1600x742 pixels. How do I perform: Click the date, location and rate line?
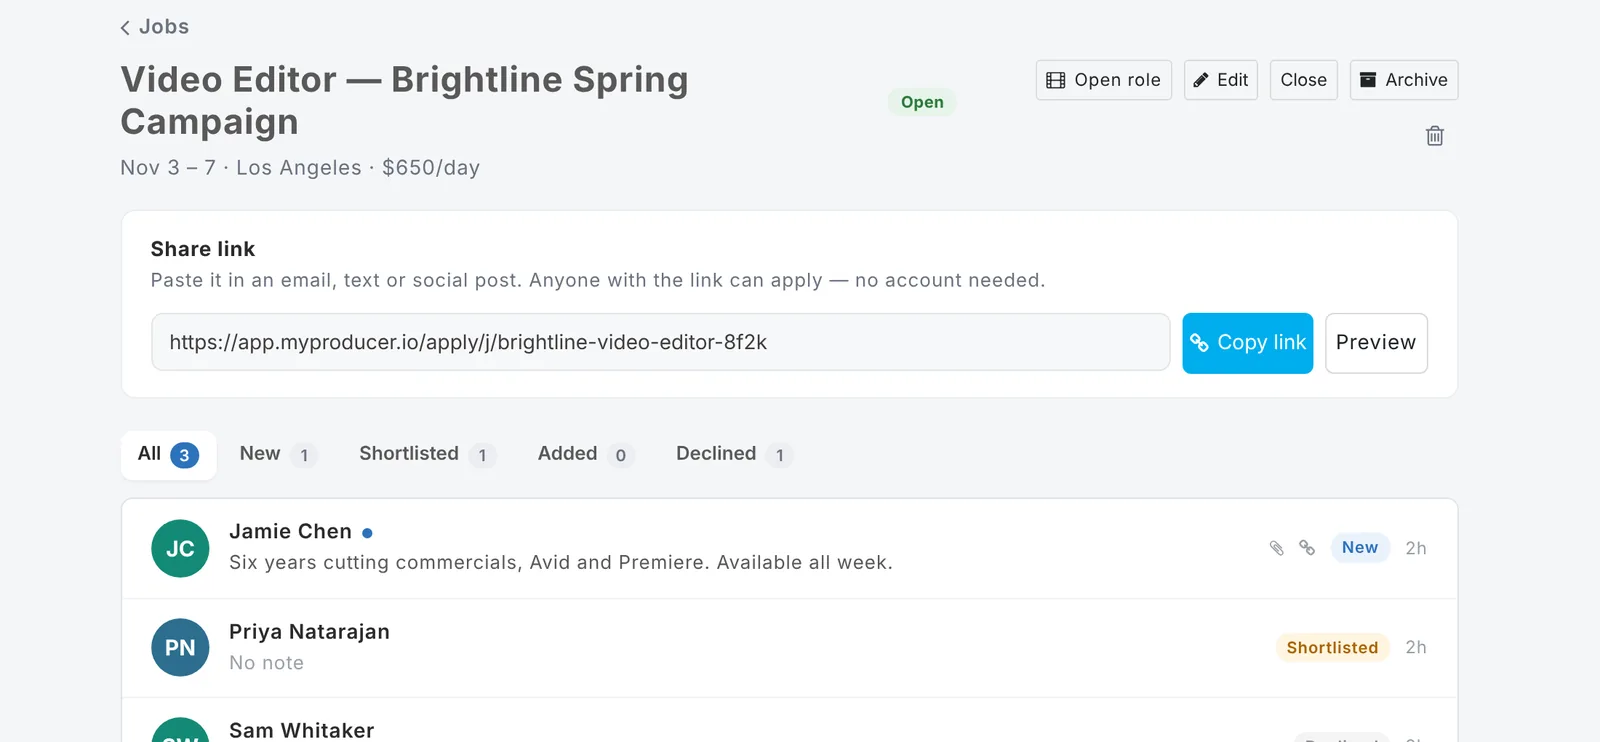(300, 168)
